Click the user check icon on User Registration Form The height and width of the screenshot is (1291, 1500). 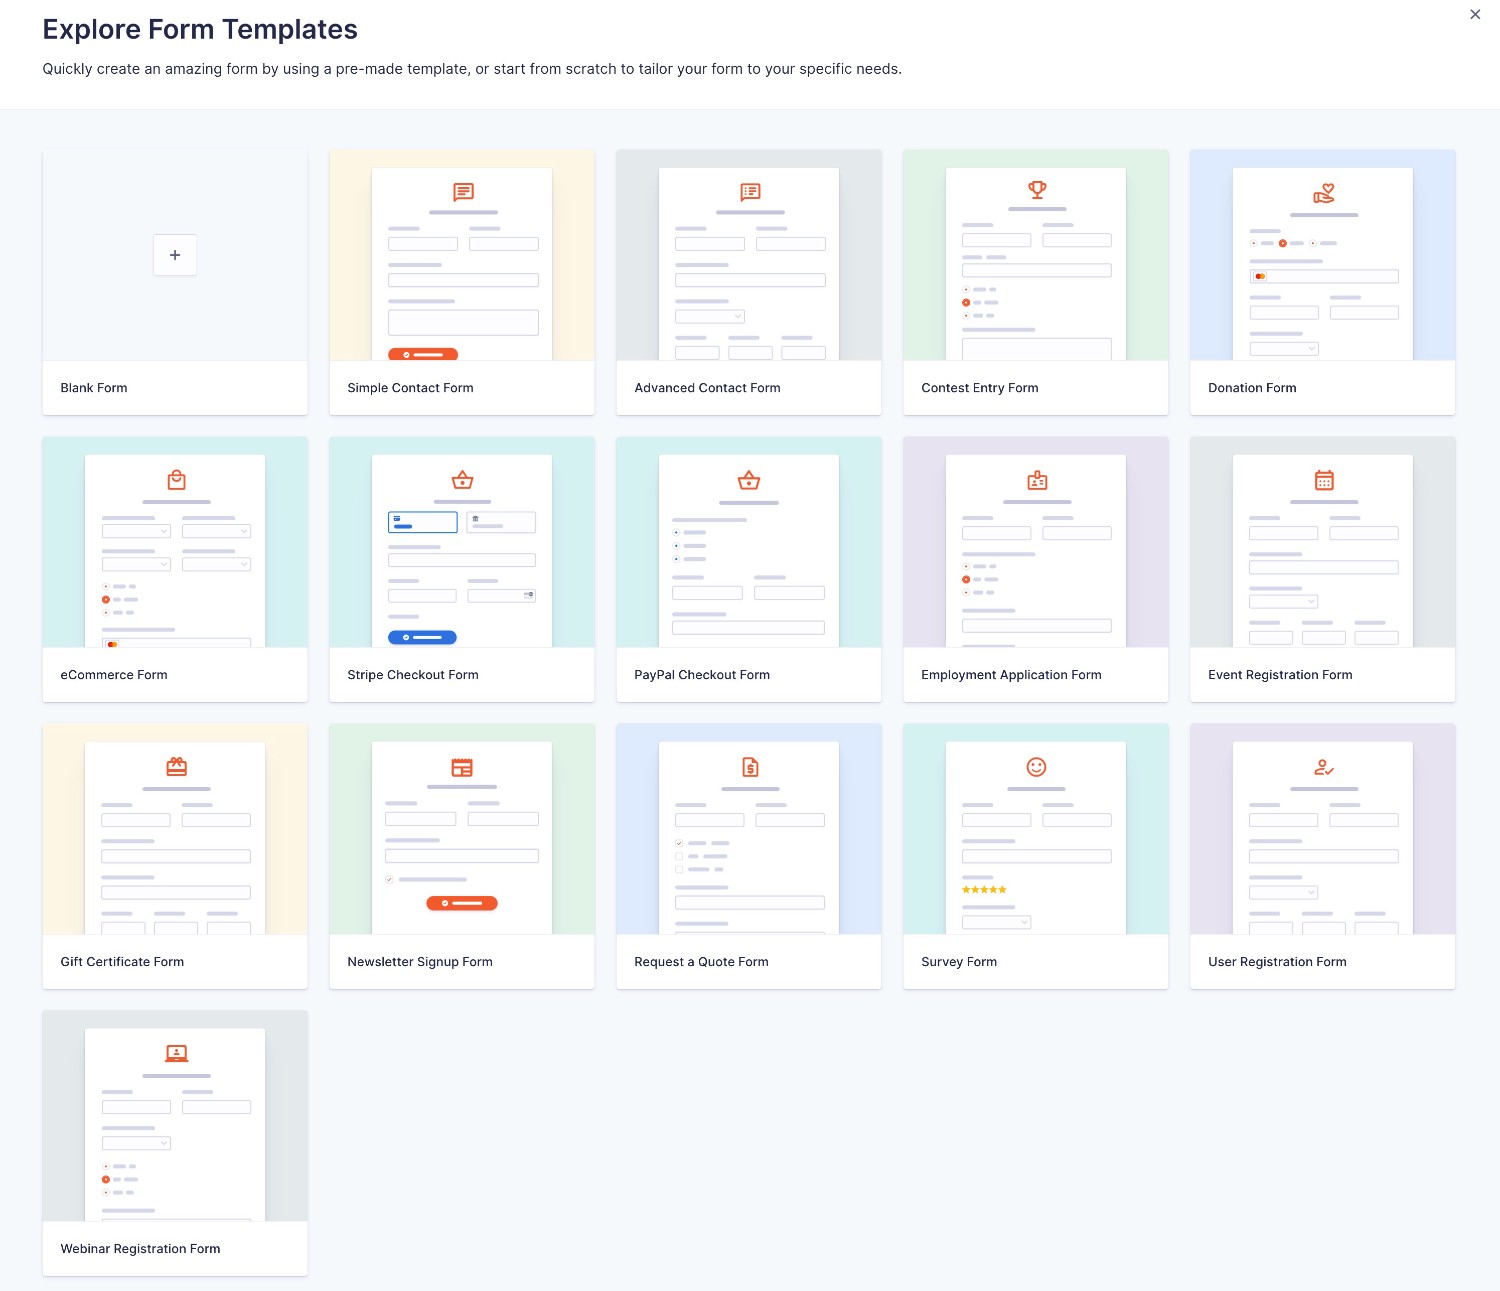click(1324, 767)
